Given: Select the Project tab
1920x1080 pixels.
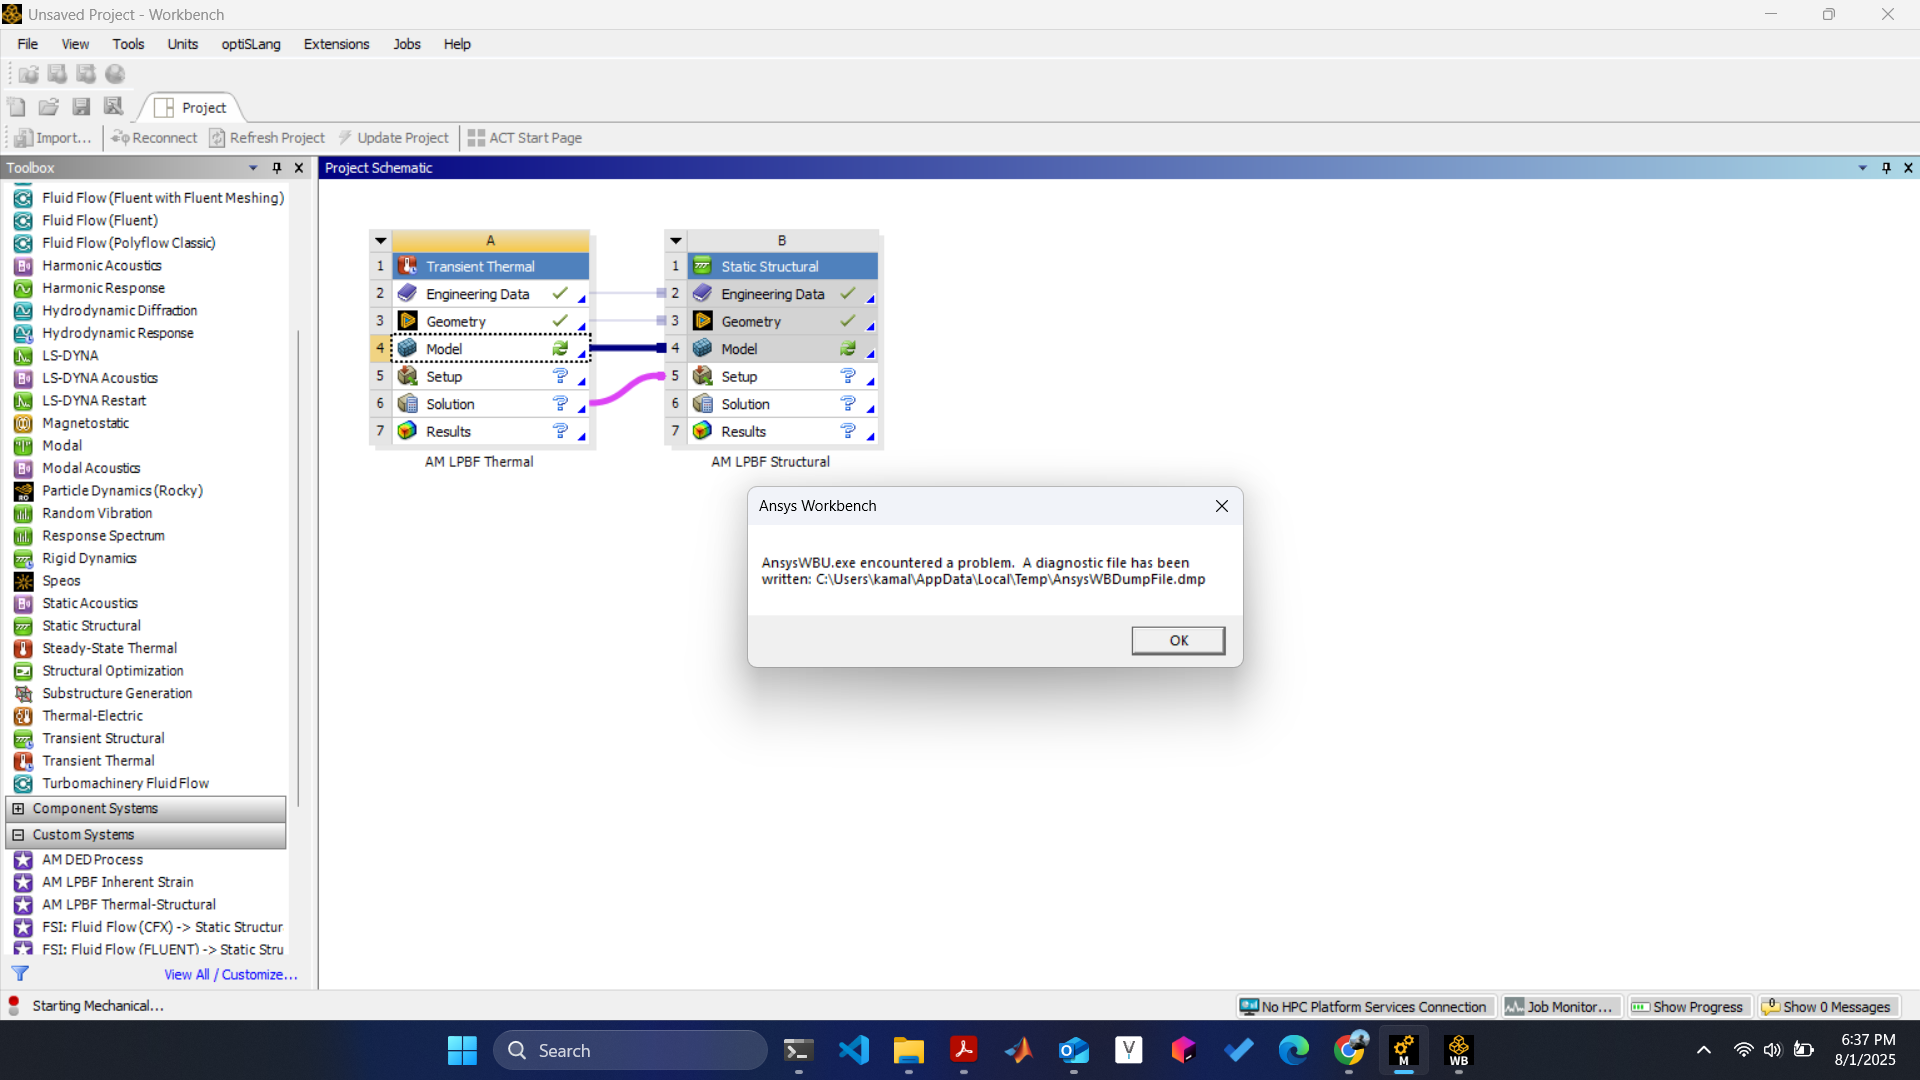Looking at the screenshot, I should tap(191, 107).
